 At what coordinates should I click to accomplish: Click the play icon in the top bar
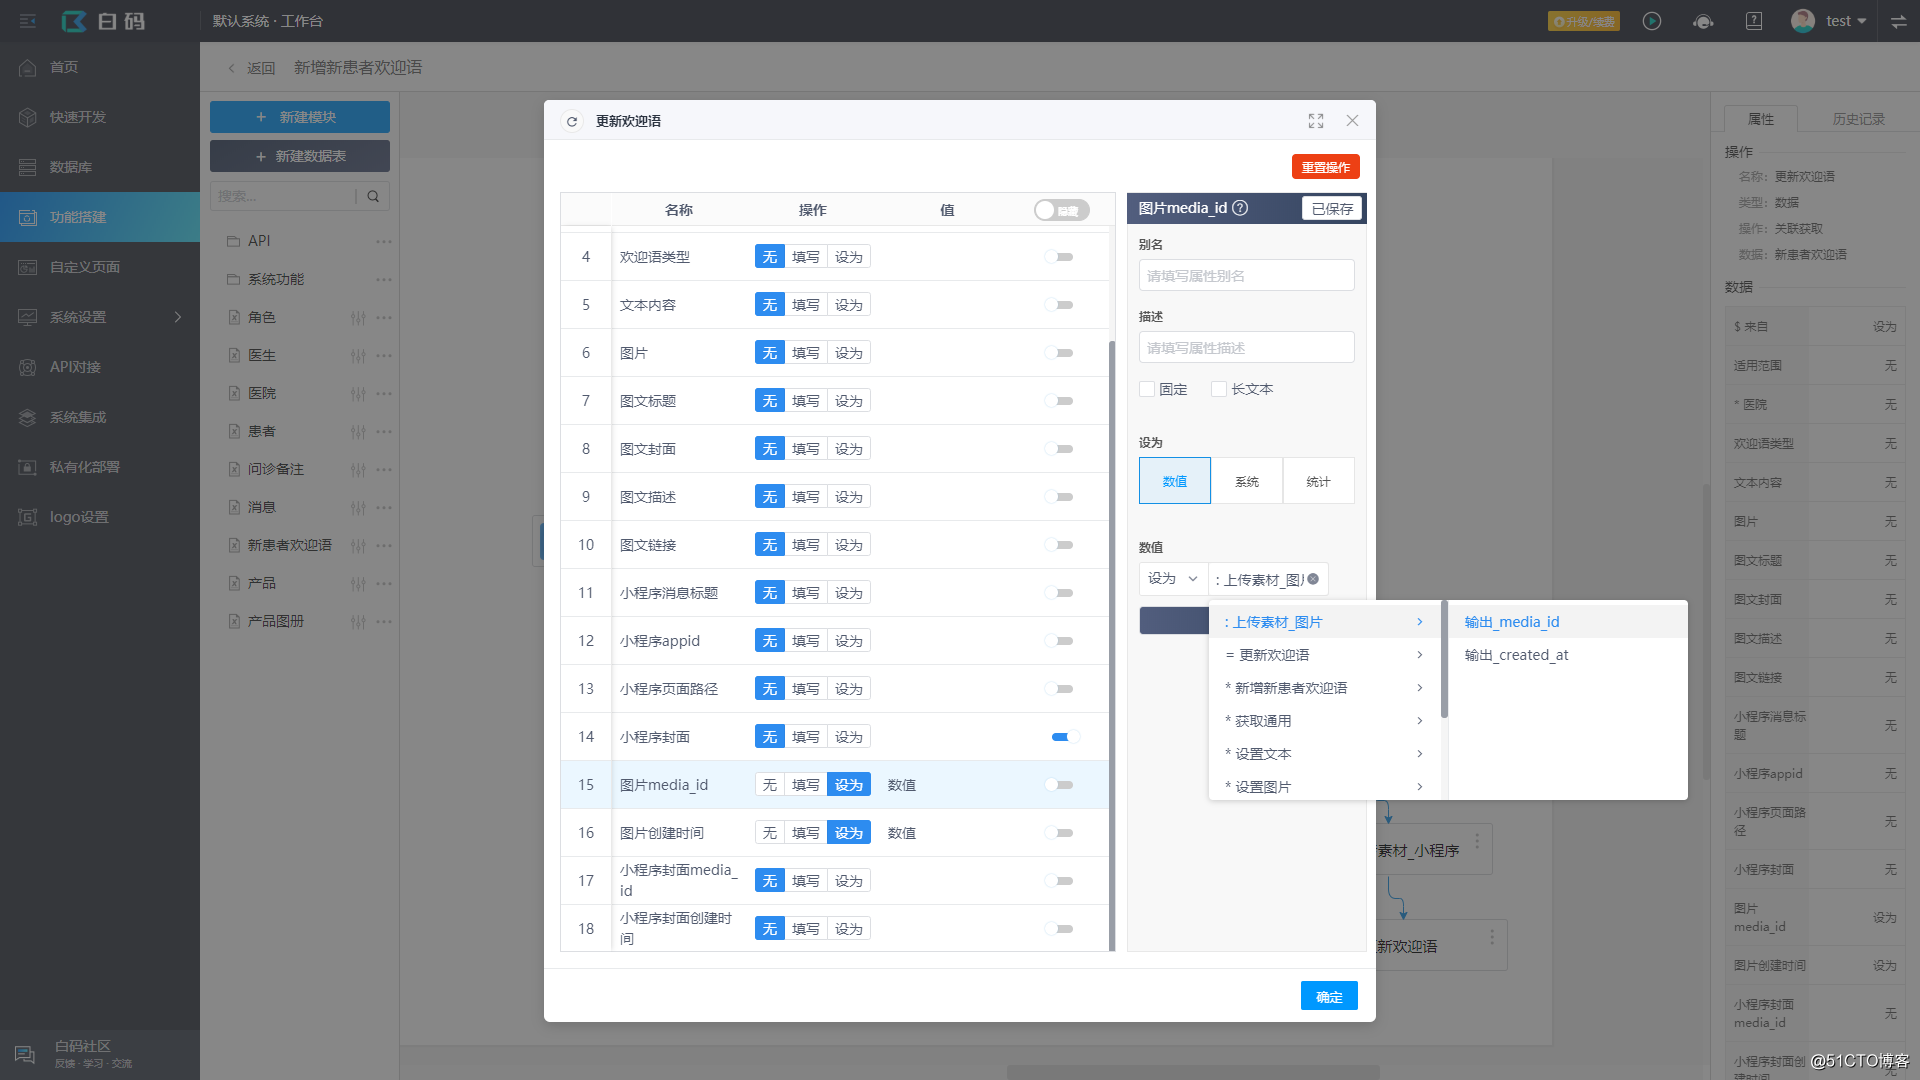[1652, 21]
